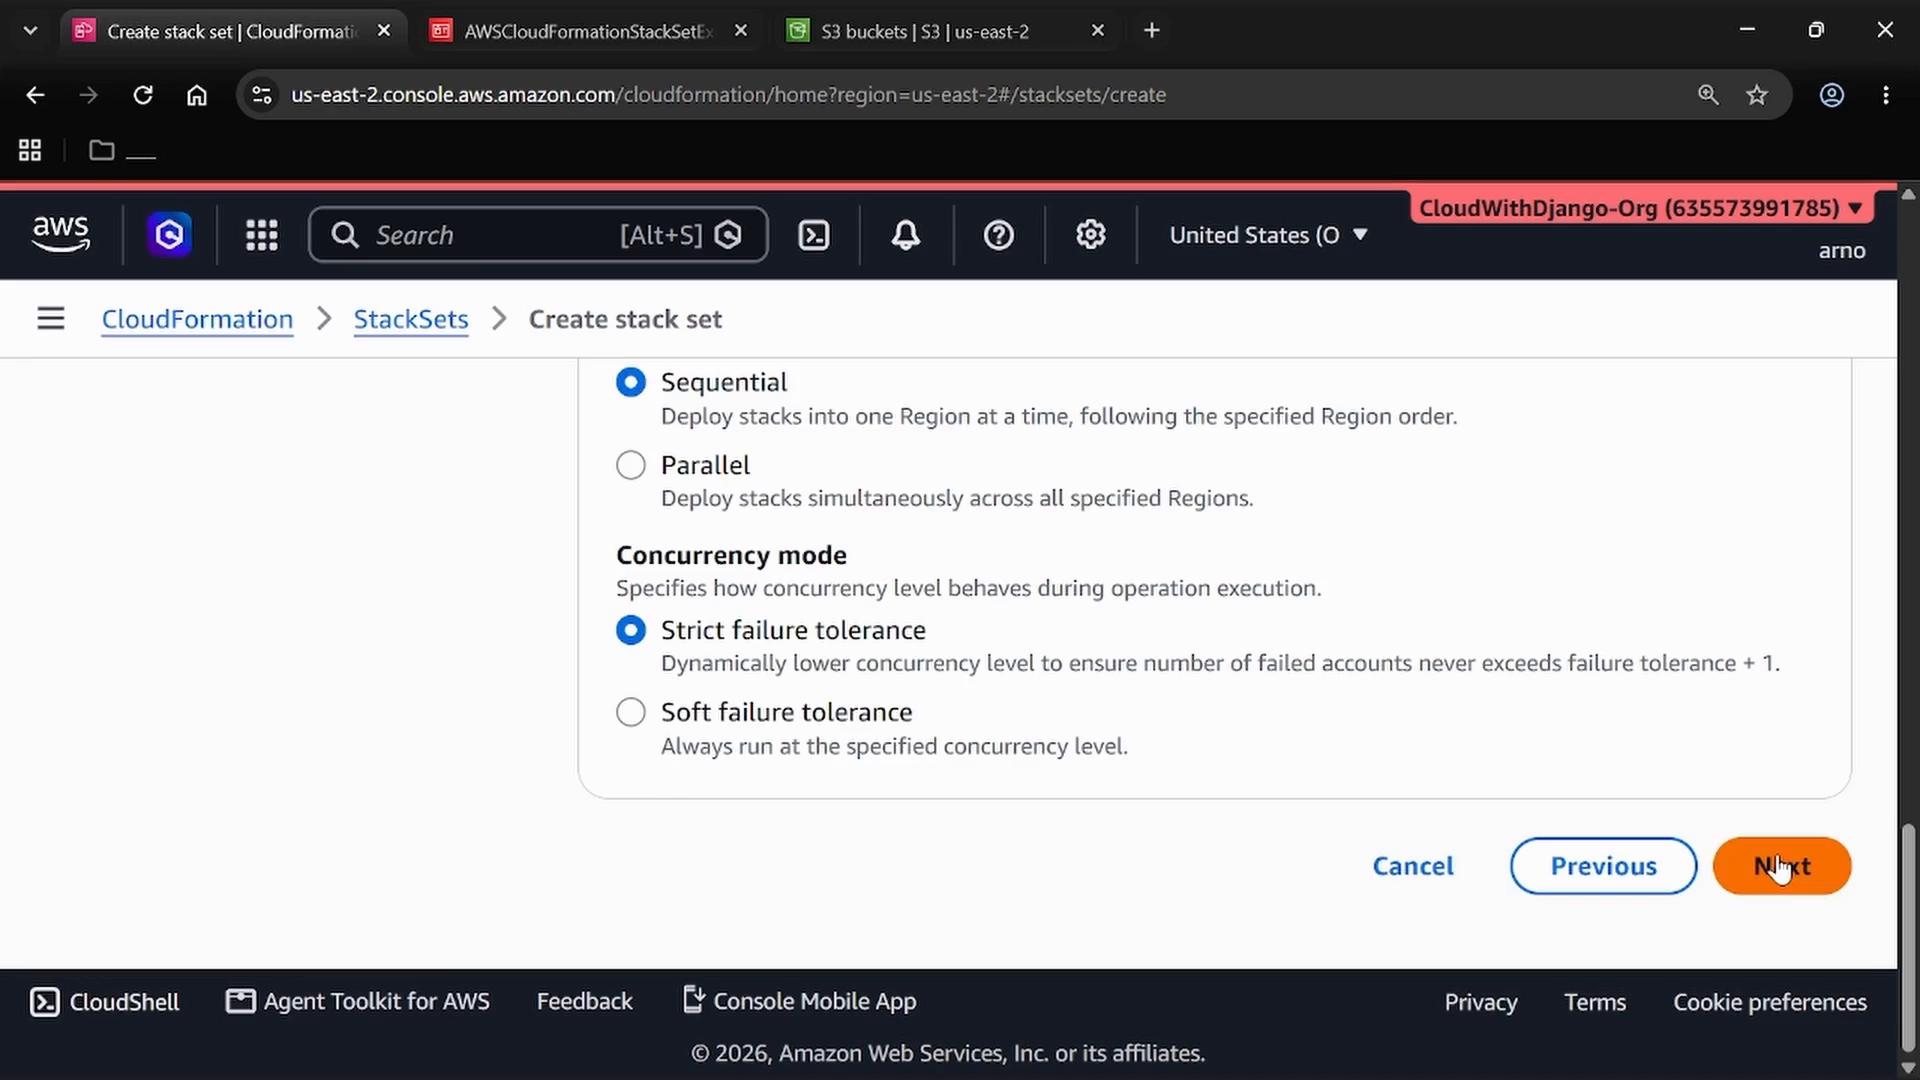
Task: Open Agent Toolkit for AWS in footer
Action: click(357, 1002)
